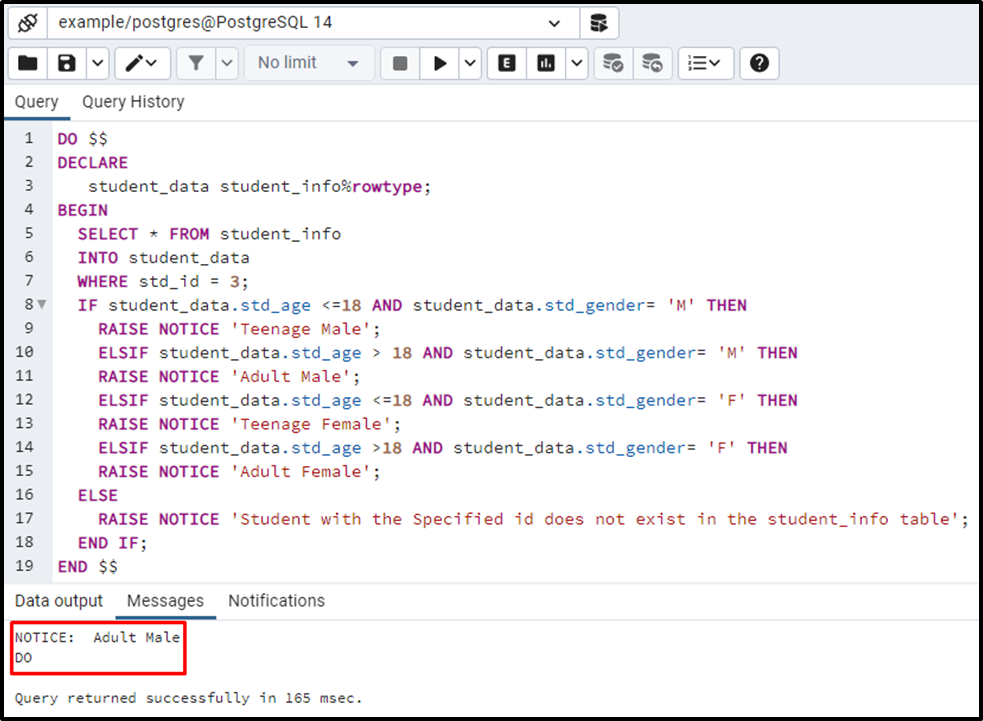
Task: View the Data output panel
Action: (x=58, y=601)
